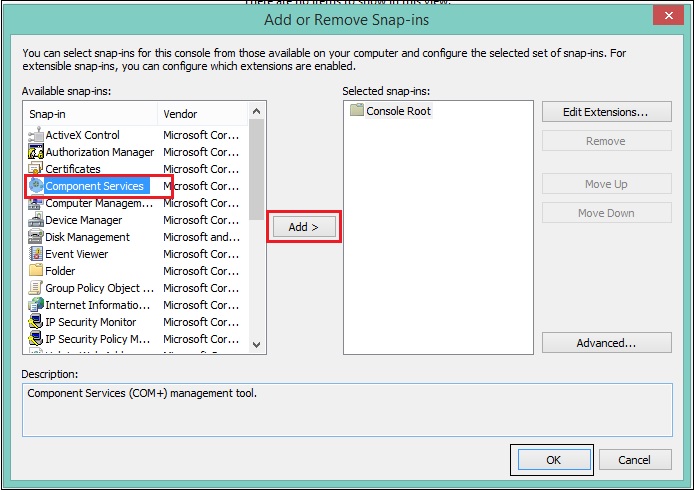Select Console Root in selected snap-ins
Viewport: 695px width, 490px height.
pos(398,111)
